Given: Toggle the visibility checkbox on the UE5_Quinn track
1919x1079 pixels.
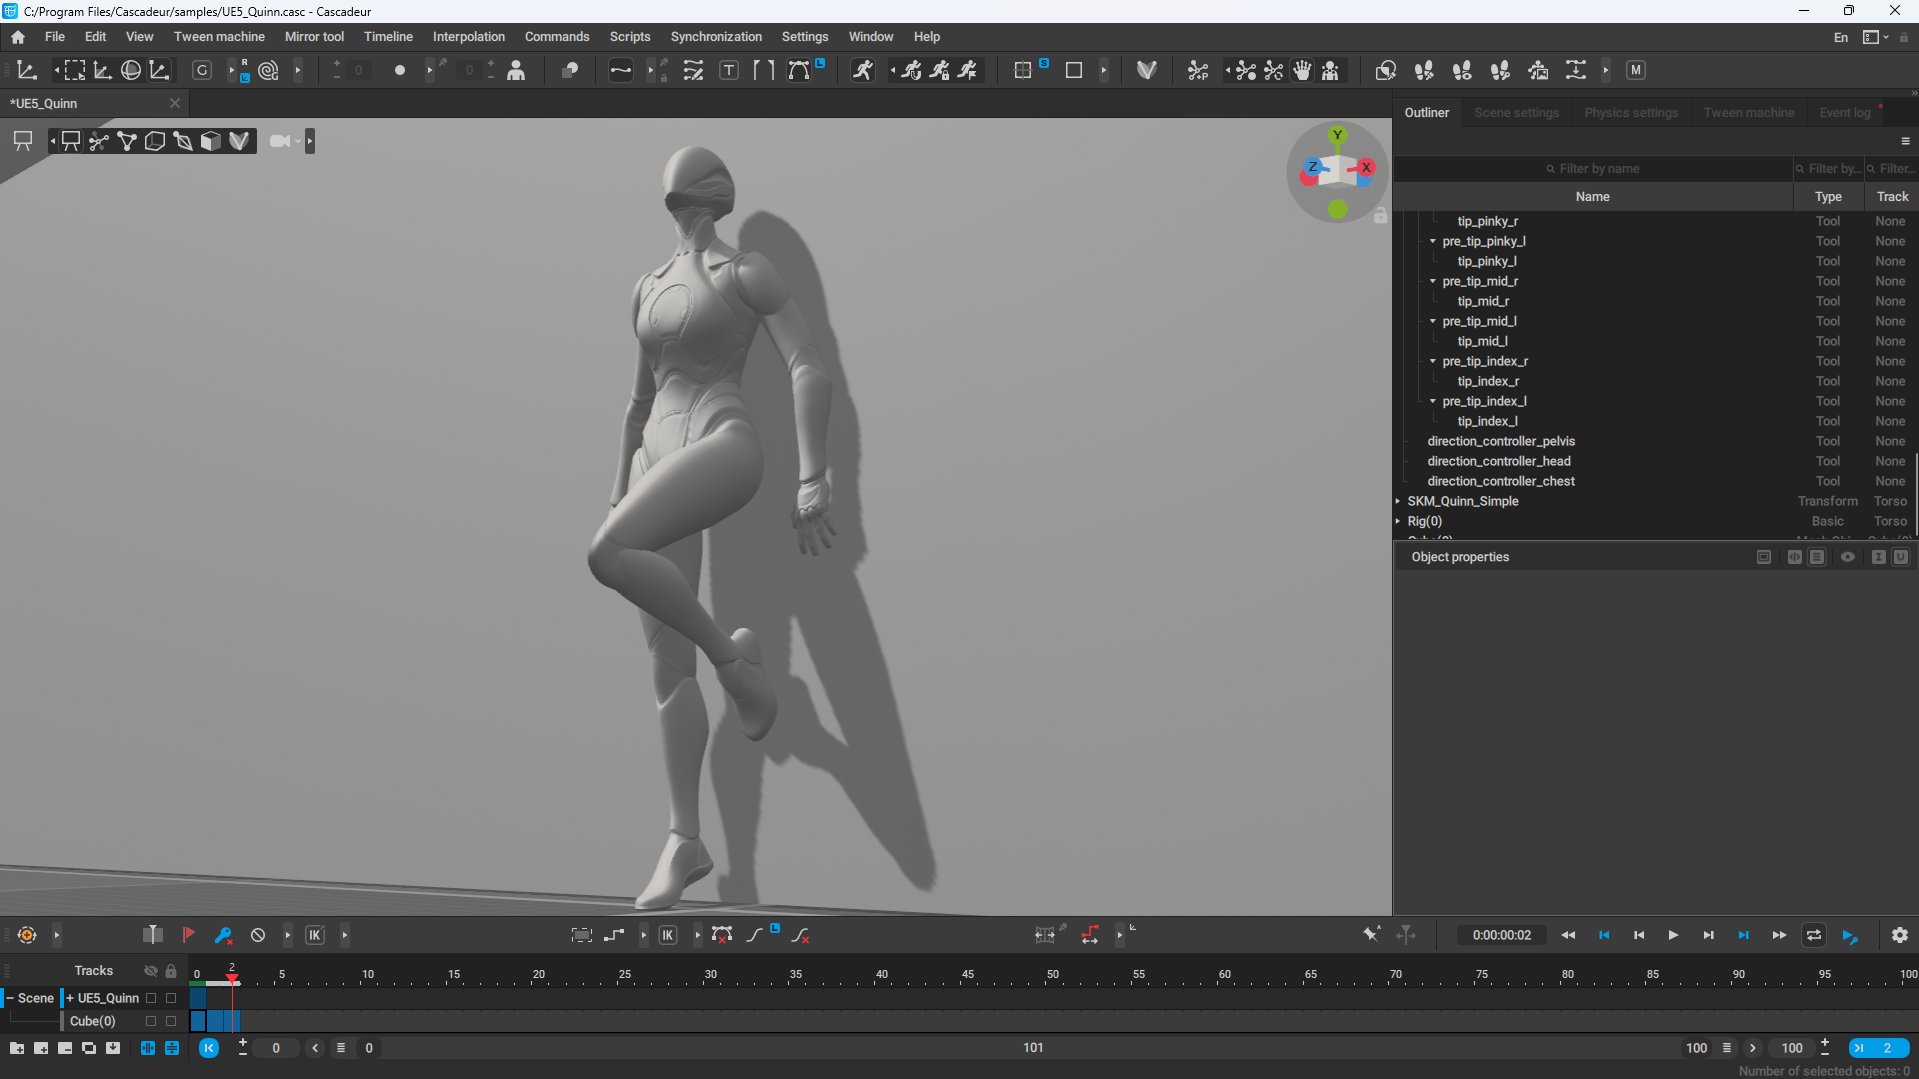Looking at the screenshot, I should click(151, 998).
